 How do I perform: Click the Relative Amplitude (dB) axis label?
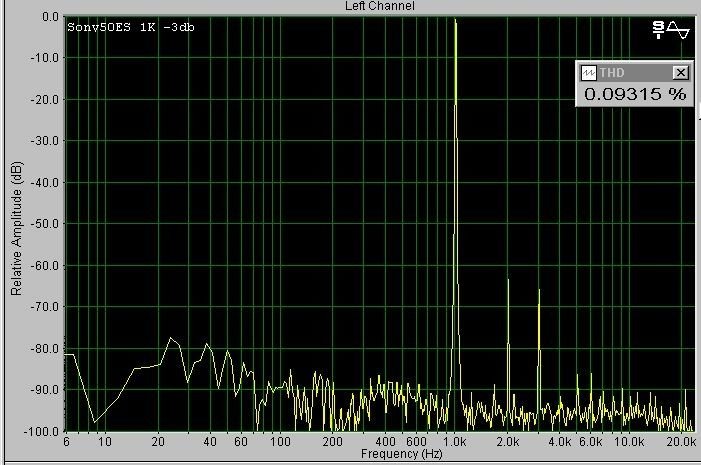point(16,228)
